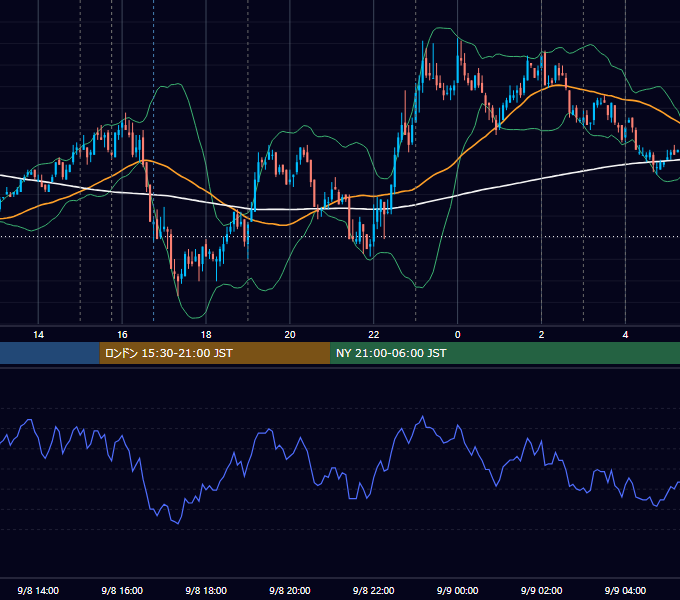Click the 2 hour axis label
The image size is (680, 600).
[541, 335]
